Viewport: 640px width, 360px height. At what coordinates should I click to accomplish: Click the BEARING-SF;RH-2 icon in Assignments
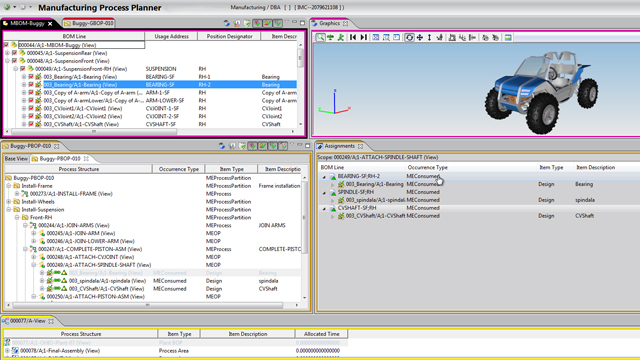[x=333, y=176]
